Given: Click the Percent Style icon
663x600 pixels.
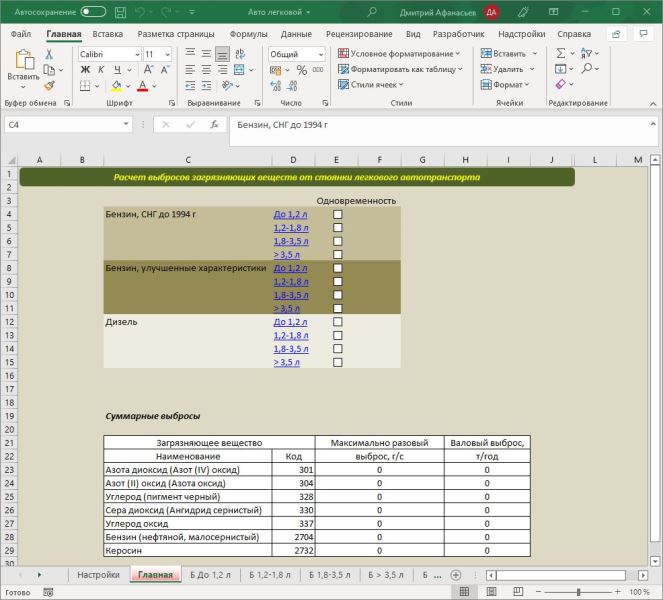Looking at the screenshot, I should 301,70.
